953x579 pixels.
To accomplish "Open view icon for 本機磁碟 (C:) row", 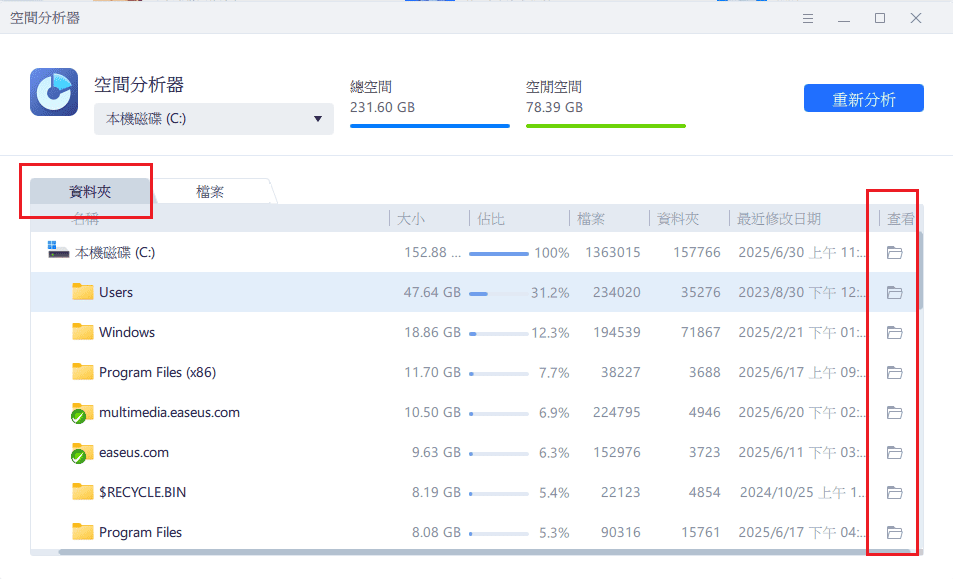I will 894,253.
